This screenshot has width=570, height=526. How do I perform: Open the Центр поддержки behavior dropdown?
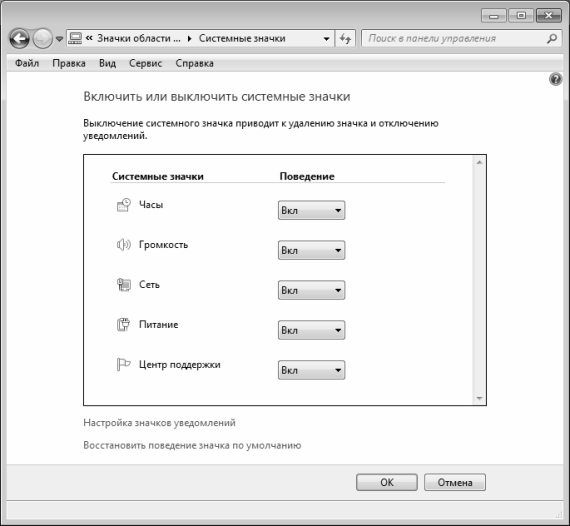pos(312,370)
